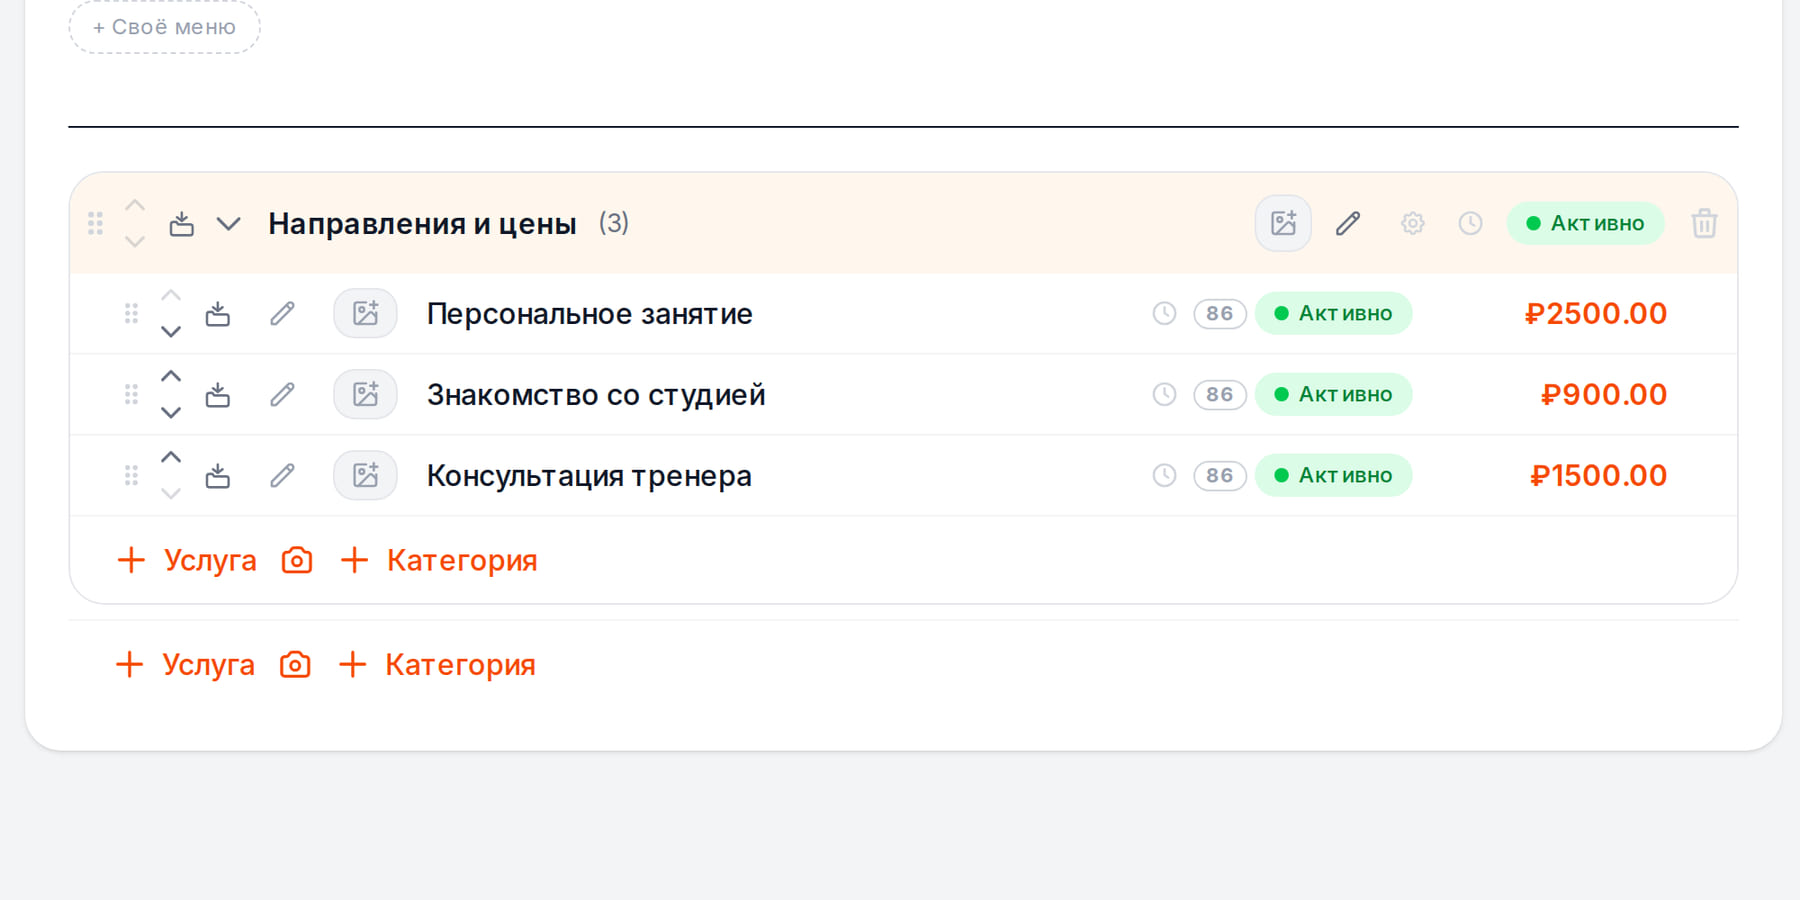This screenshot has height=900, width=1800.
Task: Open the 'Персональное занятие' service name
Action: click(589, 314)
